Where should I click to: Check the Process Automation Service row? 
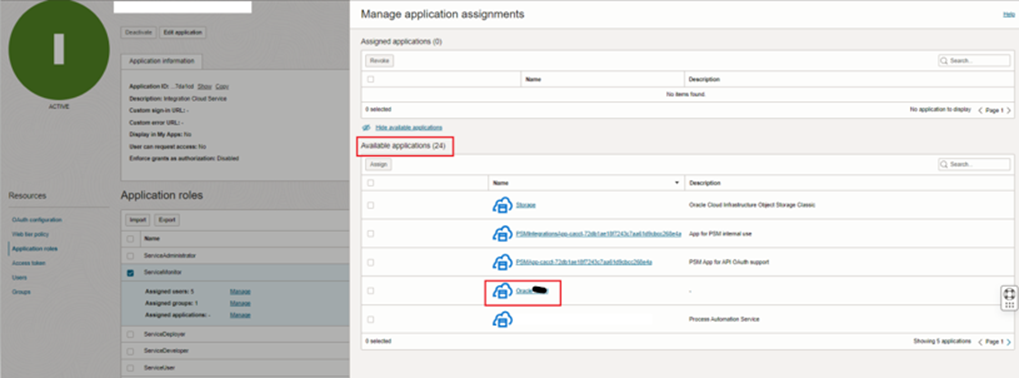click(370, 320)
